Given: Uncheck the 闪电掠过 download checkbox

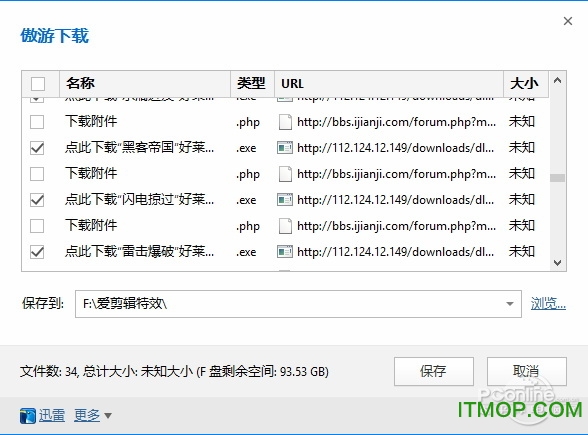Looking at the screenshot, I should [x=37, y=200].
